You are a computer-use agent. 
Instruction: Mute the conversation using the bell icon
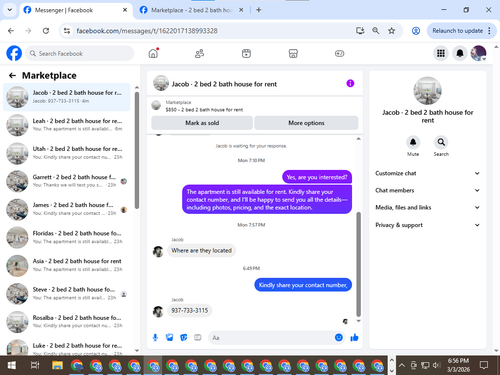pyautogui.click(x=413, y=142)
